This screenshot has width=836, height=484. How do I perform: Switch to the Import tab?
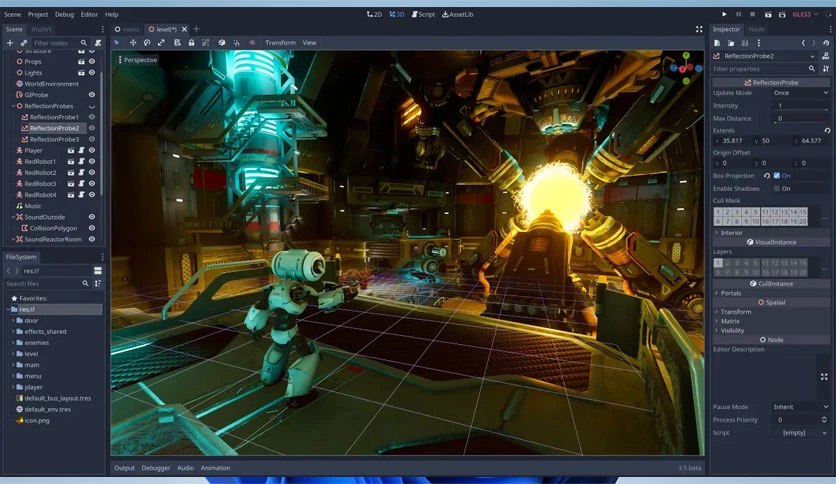click(x=41, y=29)
